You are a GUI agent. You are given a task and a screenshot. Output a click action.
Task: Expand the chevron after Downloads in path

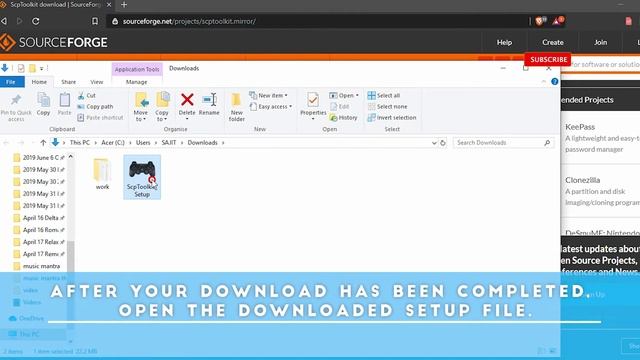point(223,143)
